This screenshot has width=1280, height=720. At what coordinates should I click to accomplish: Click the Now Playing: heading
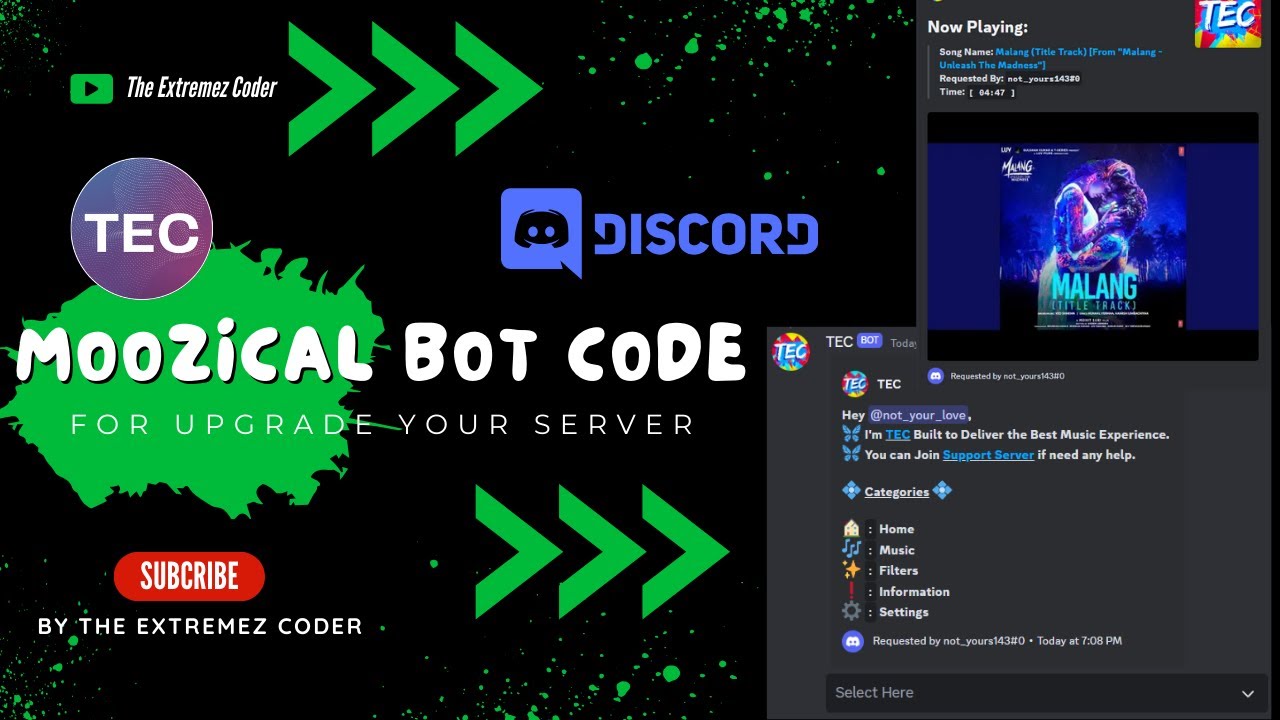(x=977, y=27)
